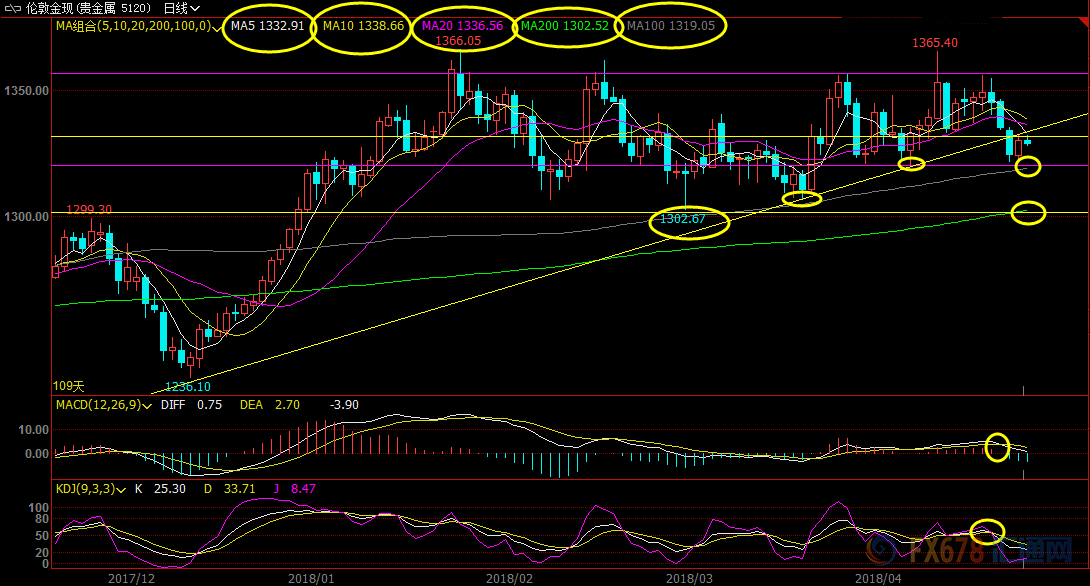Click the FX678 watermark logo

click(x=969, y=550)
